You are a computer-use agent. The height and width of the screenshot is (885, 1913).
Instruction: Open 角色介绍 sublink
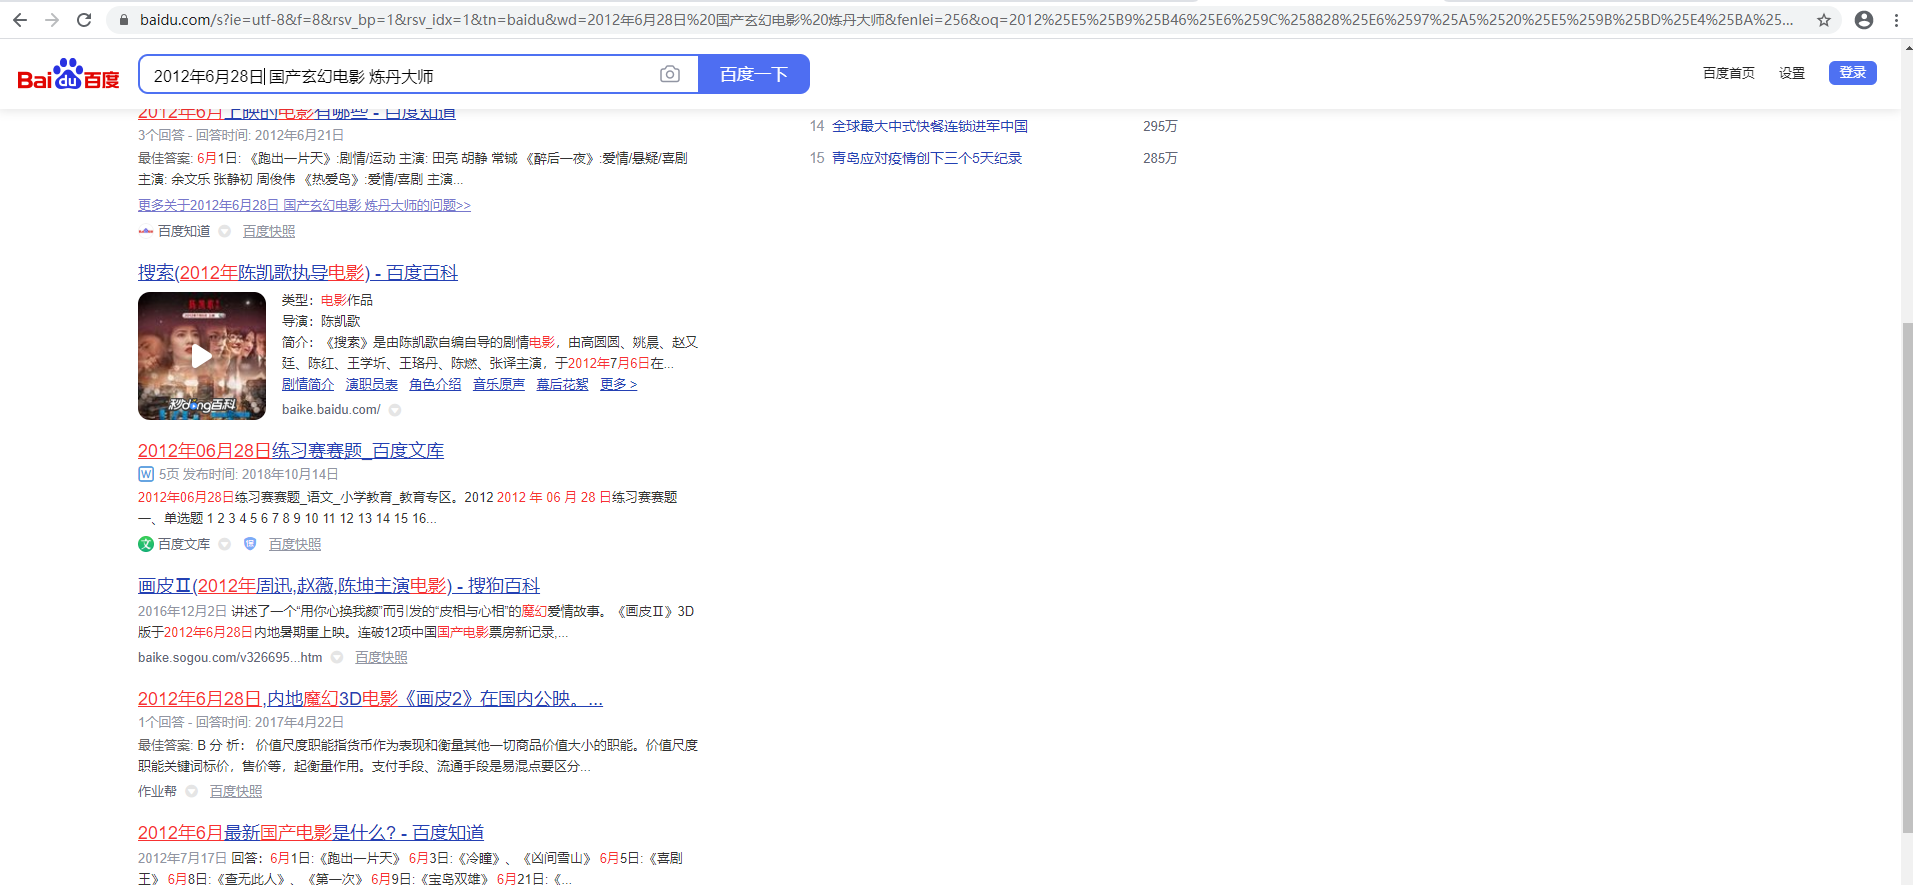pyautogui.click(x=435, y=384)
